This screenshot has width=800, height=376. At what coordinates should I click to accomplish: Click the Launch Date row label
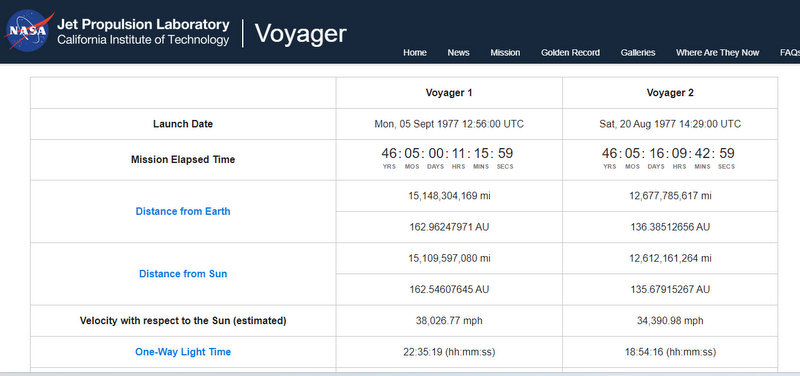[x=183, y=124]
